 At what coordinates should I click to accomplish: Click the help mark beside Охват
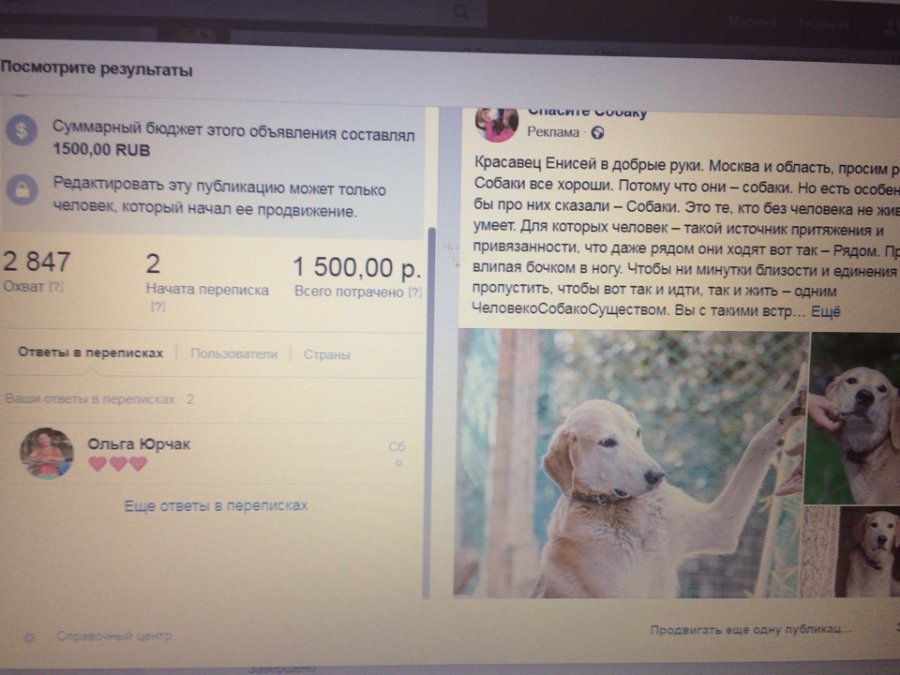point(56,286)
